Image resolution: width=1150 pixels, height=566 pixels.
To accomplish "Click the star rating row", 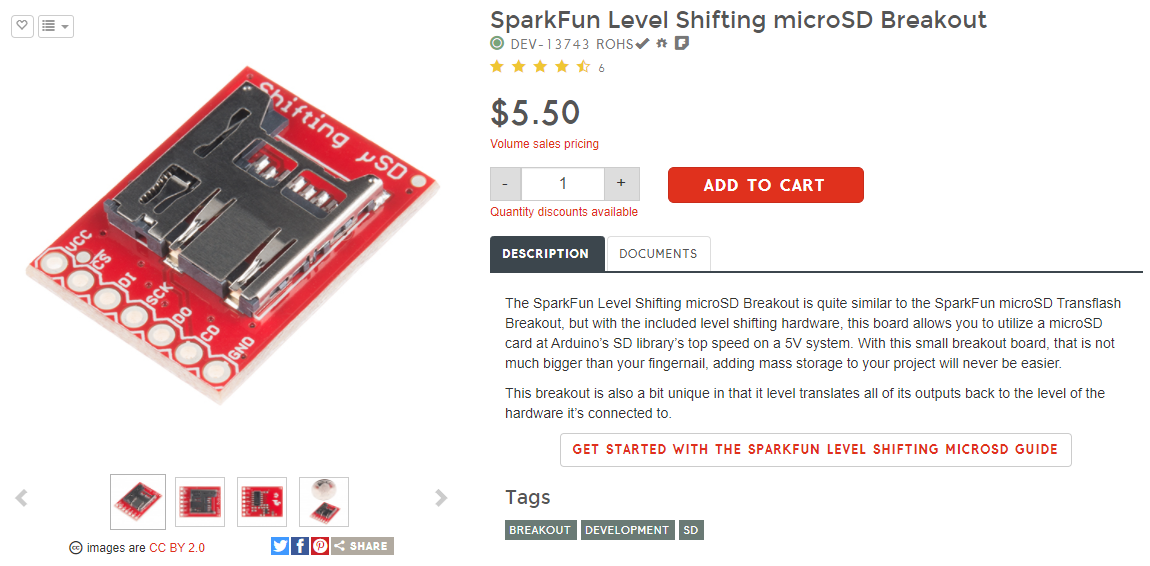I will click(x=539, y=67).
